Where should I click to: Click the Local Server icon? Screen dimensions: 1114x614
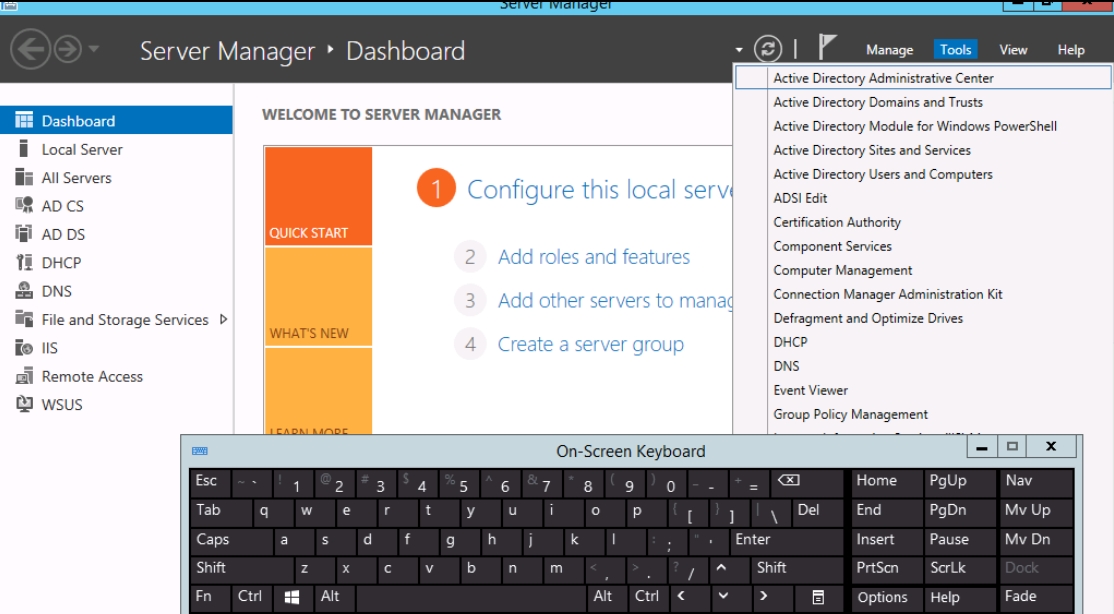pyautogui.click(x=23, y=149)
